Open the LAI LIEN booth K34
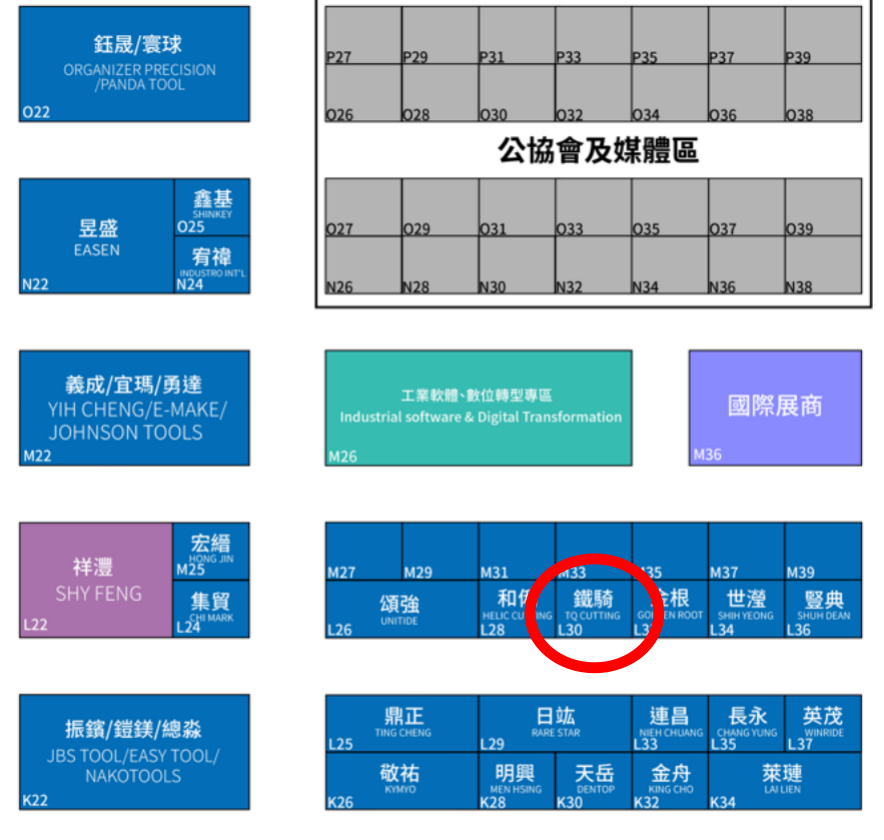 [785, 781]
